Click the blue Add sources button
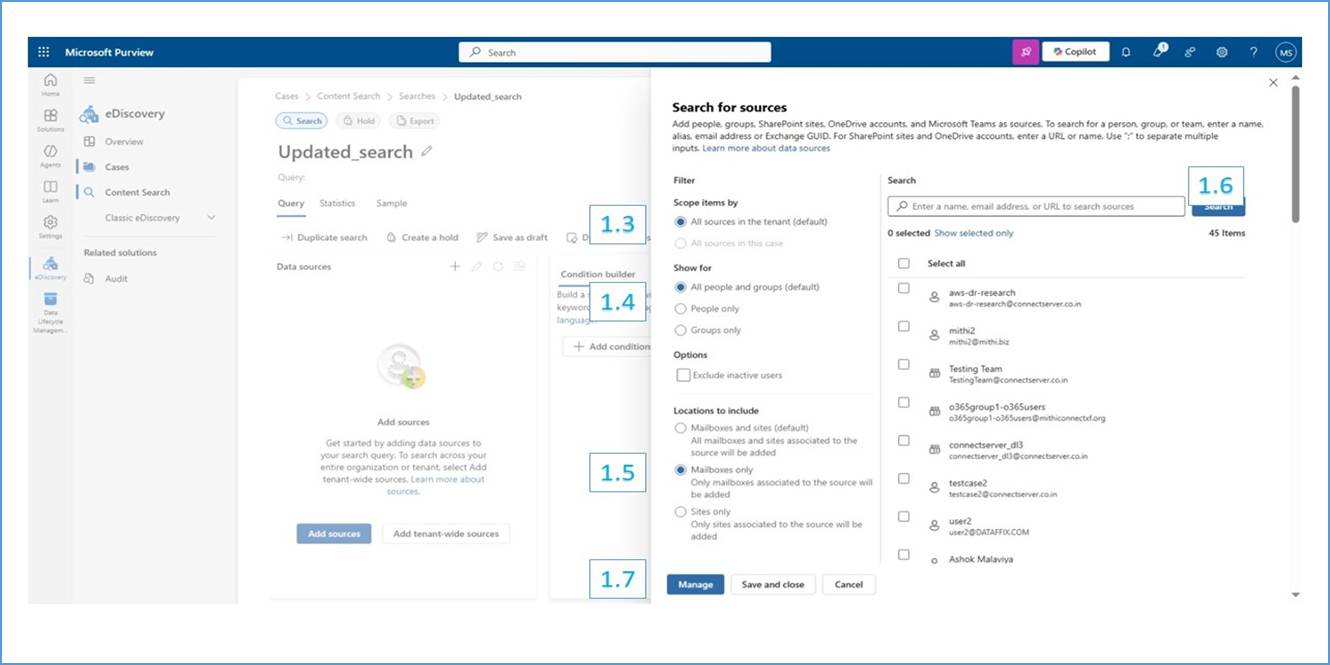 pos(334,534)
